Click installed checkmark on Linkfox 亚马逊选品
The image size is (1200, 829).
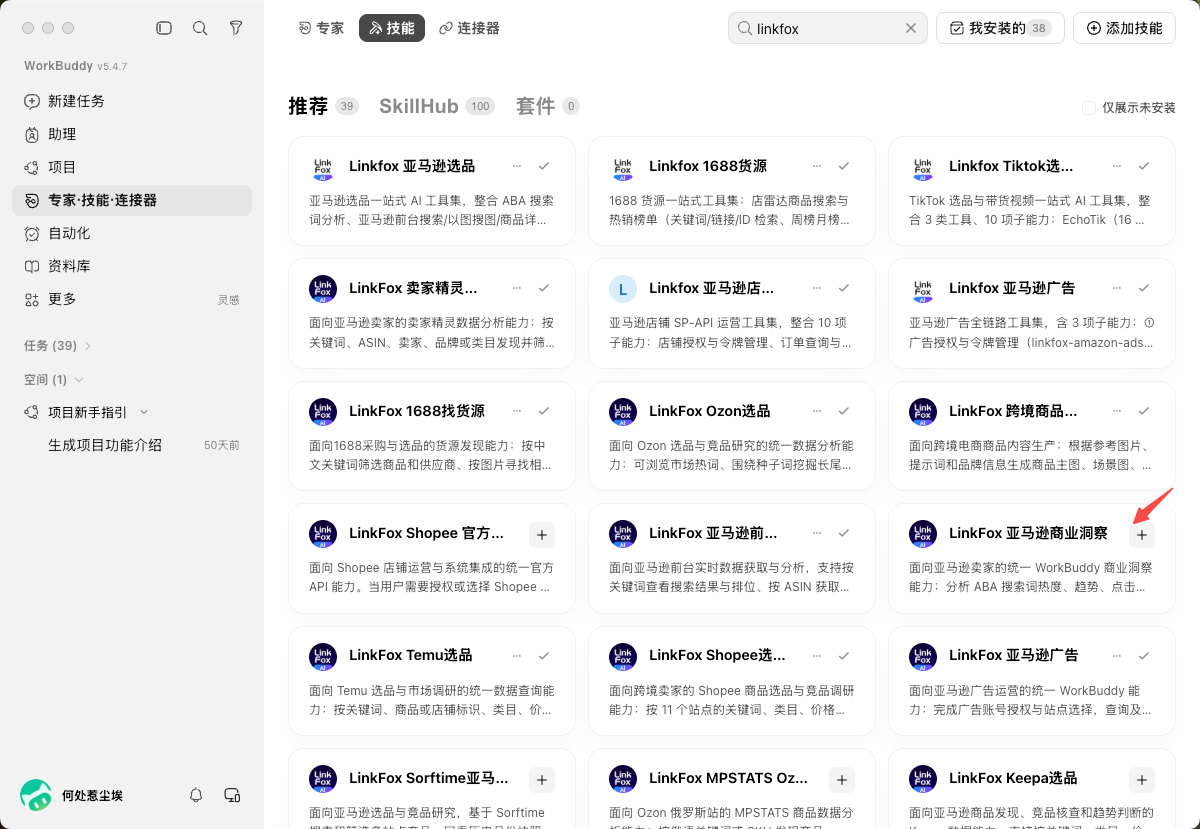(544, 166)
